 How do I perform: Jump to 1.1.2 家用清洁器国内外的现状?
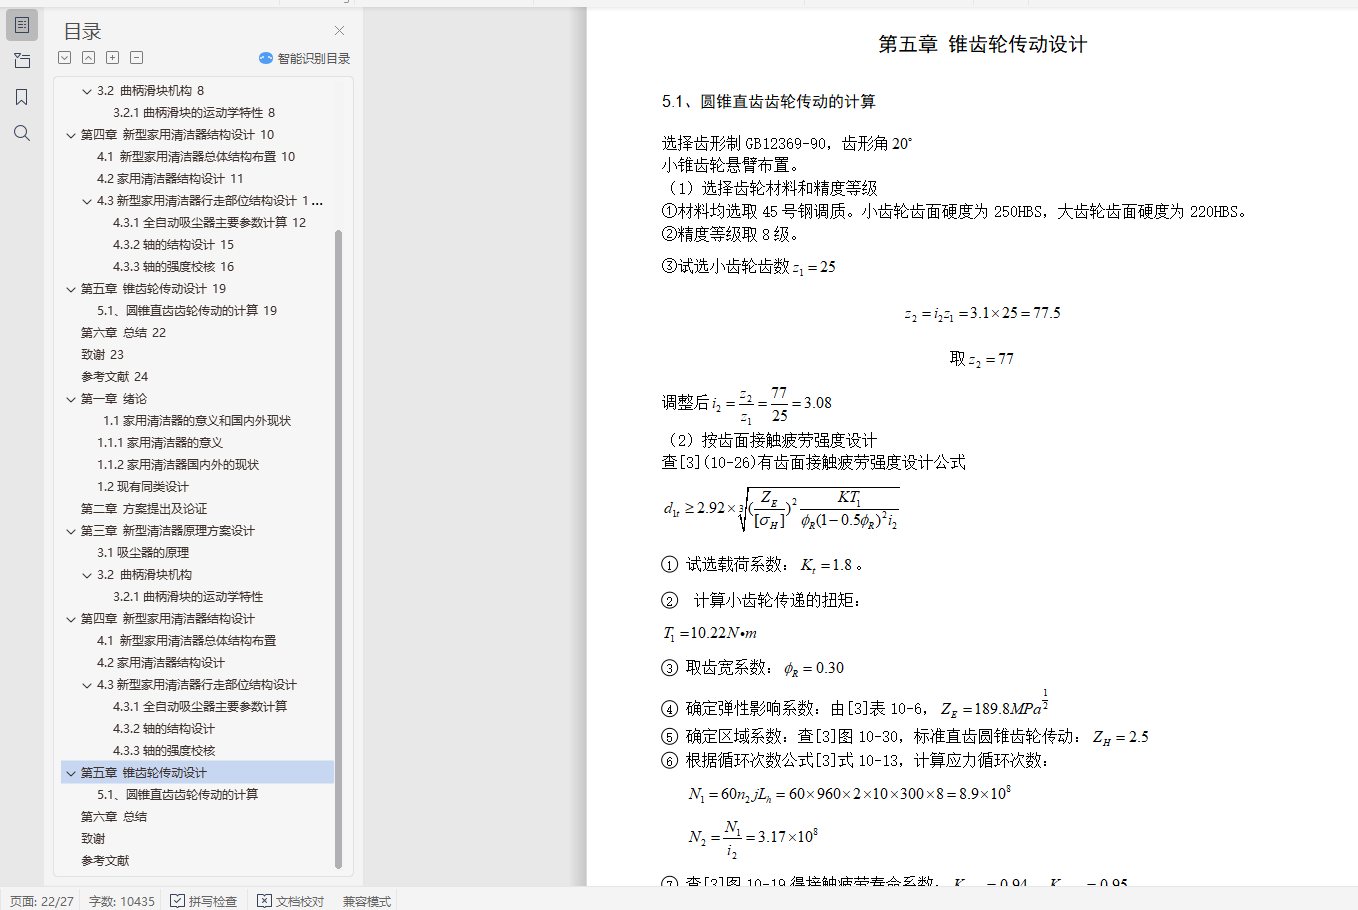click(178, 465)
